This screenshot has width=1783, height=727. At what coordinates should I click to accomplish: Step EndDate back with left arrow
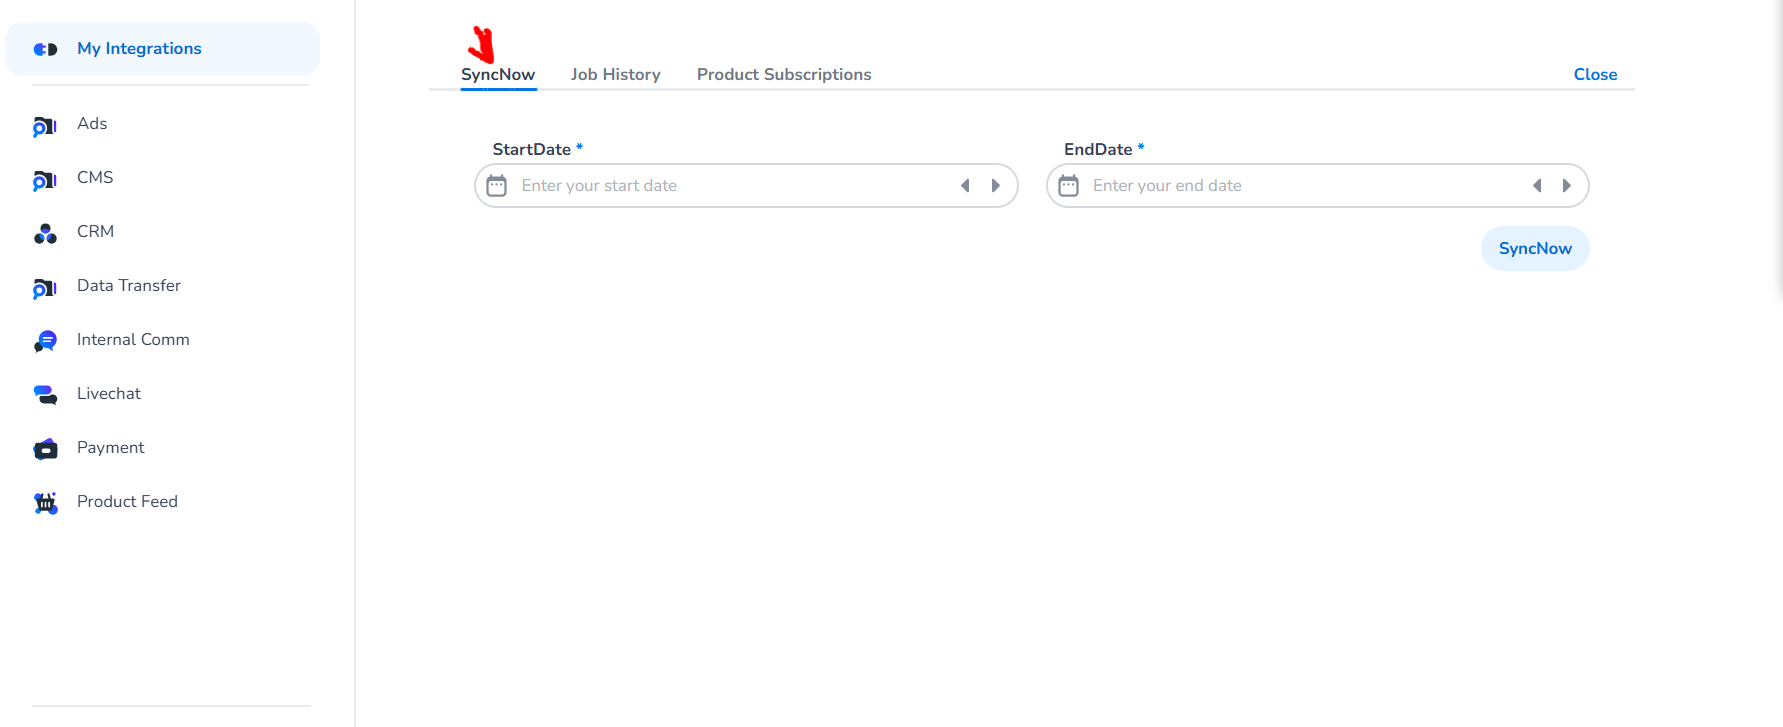(x=1537, y=186)
